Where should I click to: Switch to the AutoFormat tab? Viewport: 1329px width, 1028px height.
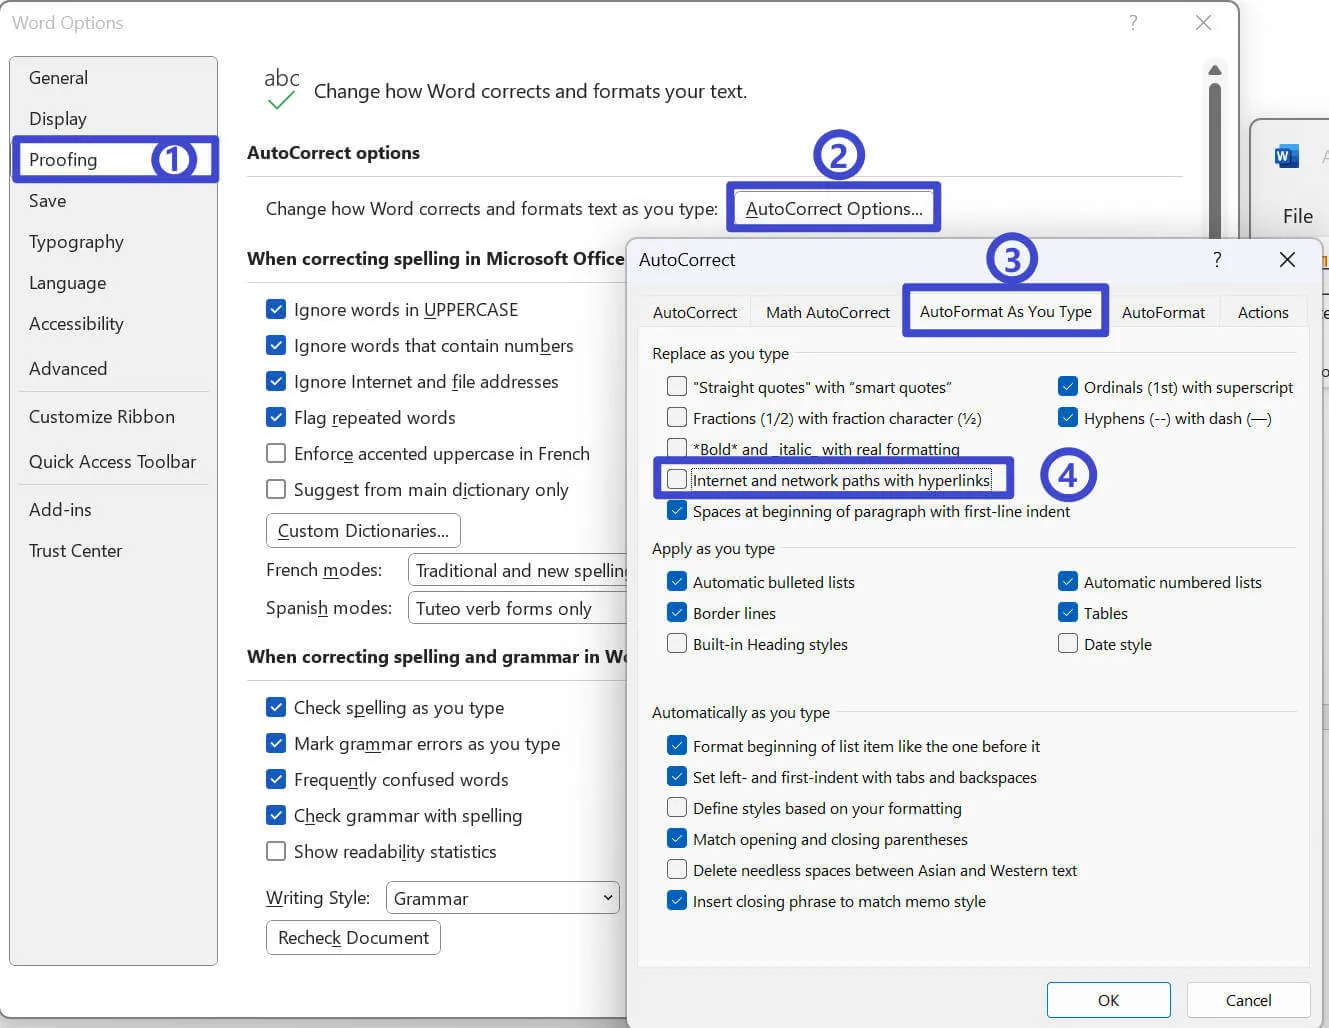click(x=1163, y=312)
